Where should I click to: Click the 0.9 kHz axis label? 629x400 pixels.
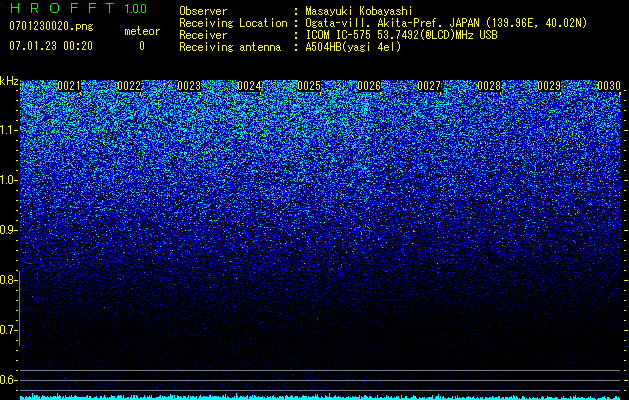click(x=8, y=230)
